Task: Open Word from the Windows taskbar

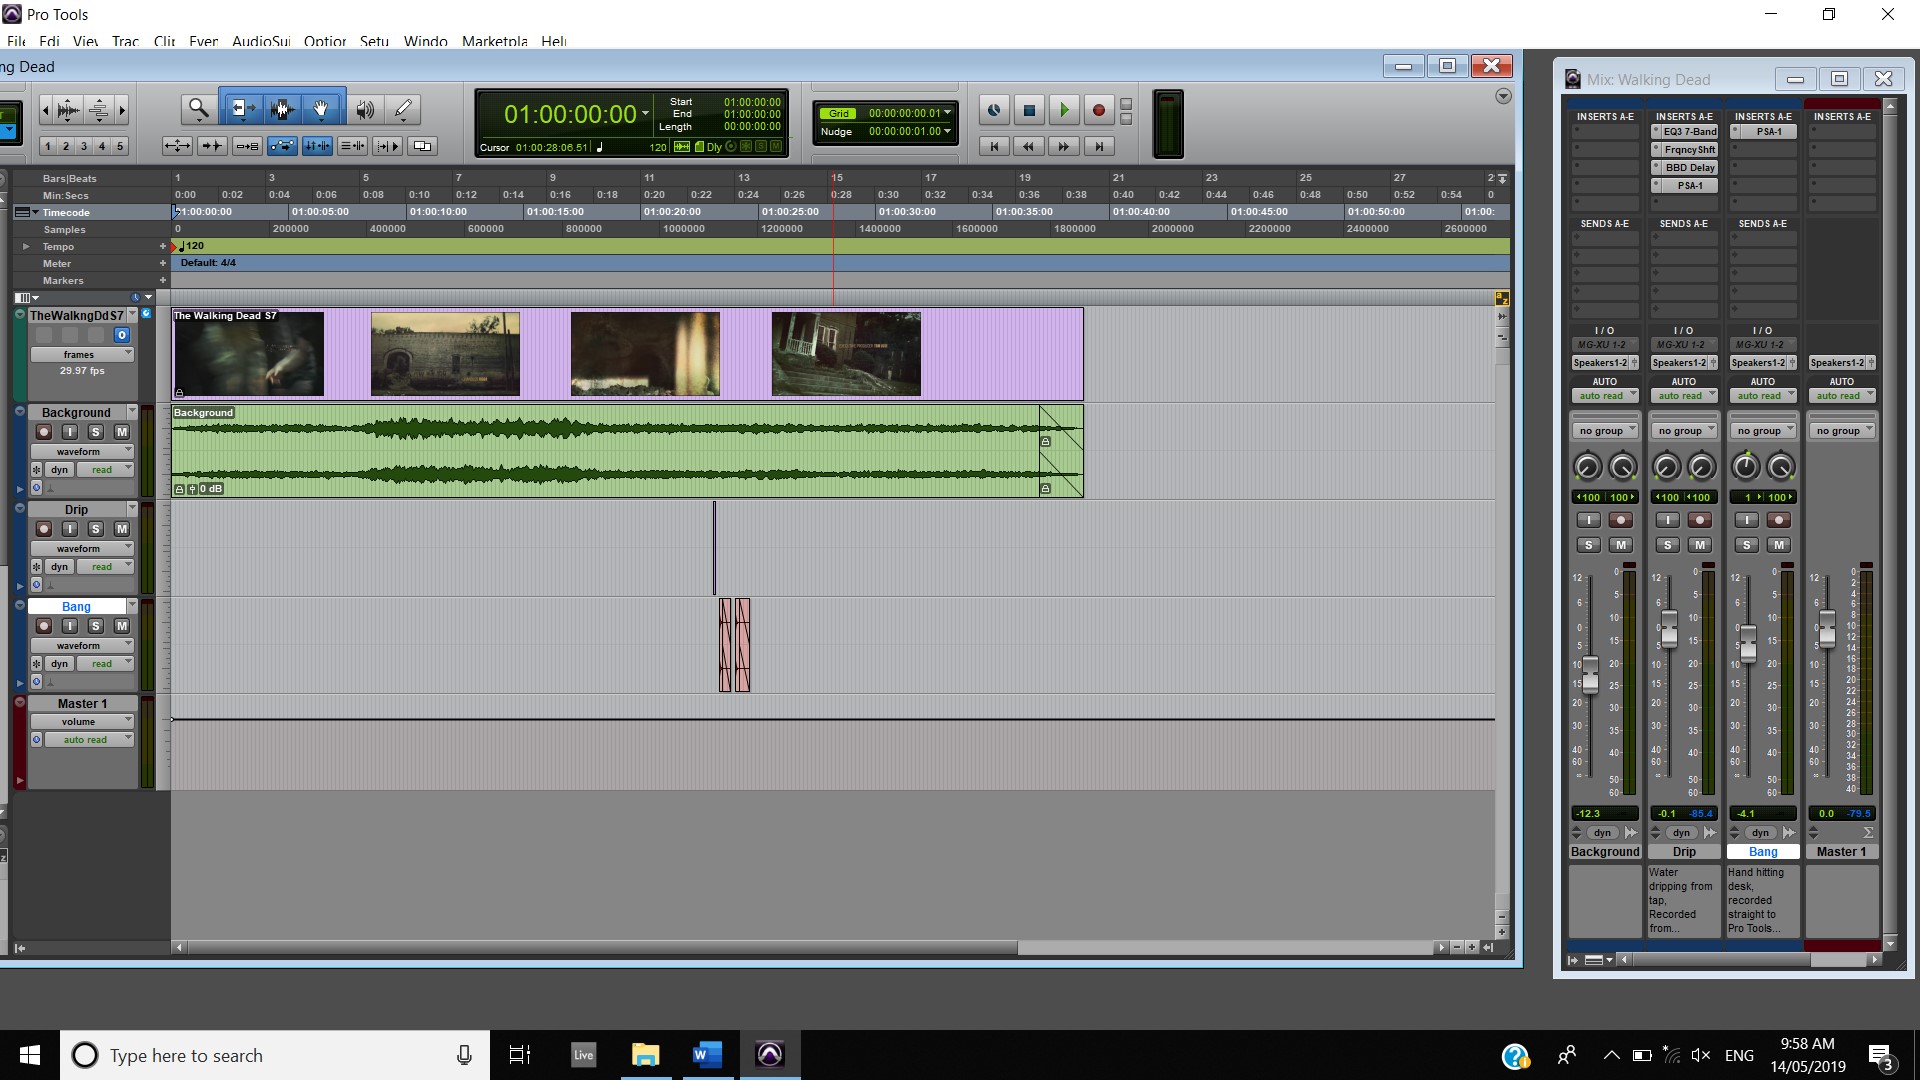Action: coord(707,1055)
